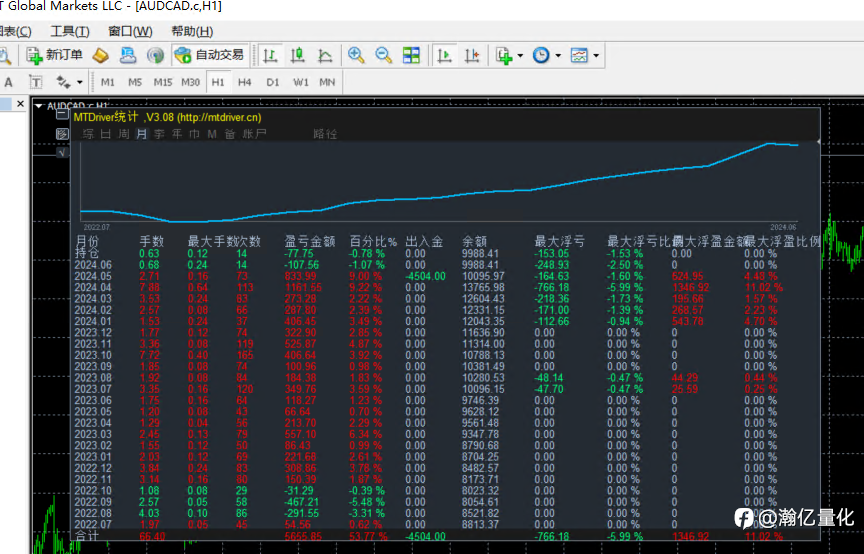Switch chart to bar chart
Screen dimensions: 864x554
(x=270, y=55)
